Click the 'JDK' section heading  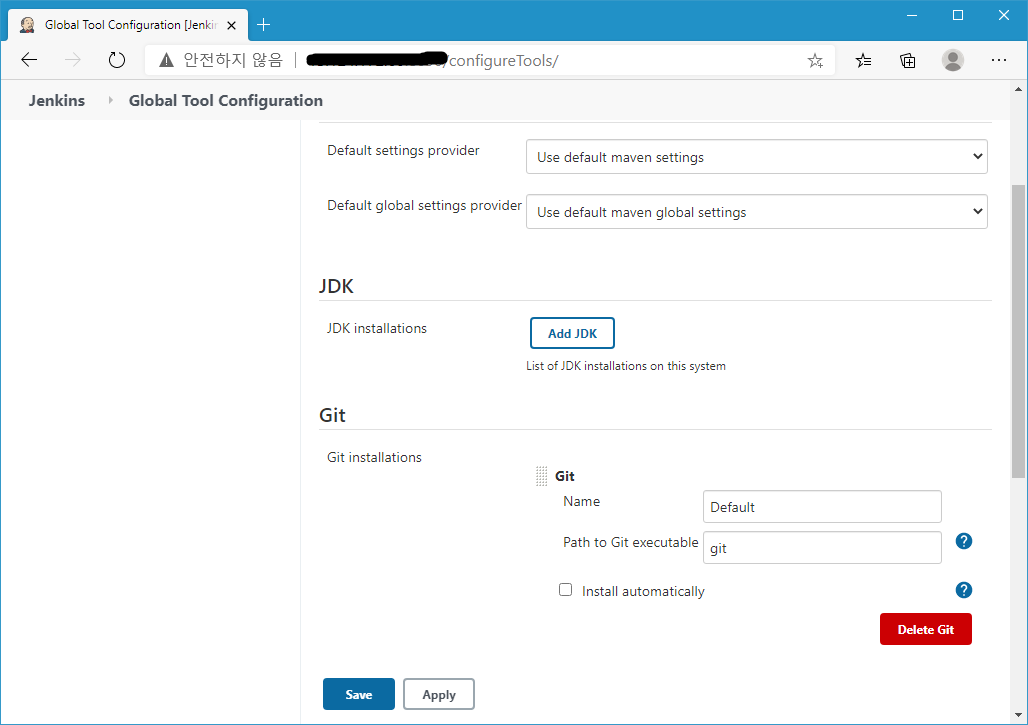336,286
